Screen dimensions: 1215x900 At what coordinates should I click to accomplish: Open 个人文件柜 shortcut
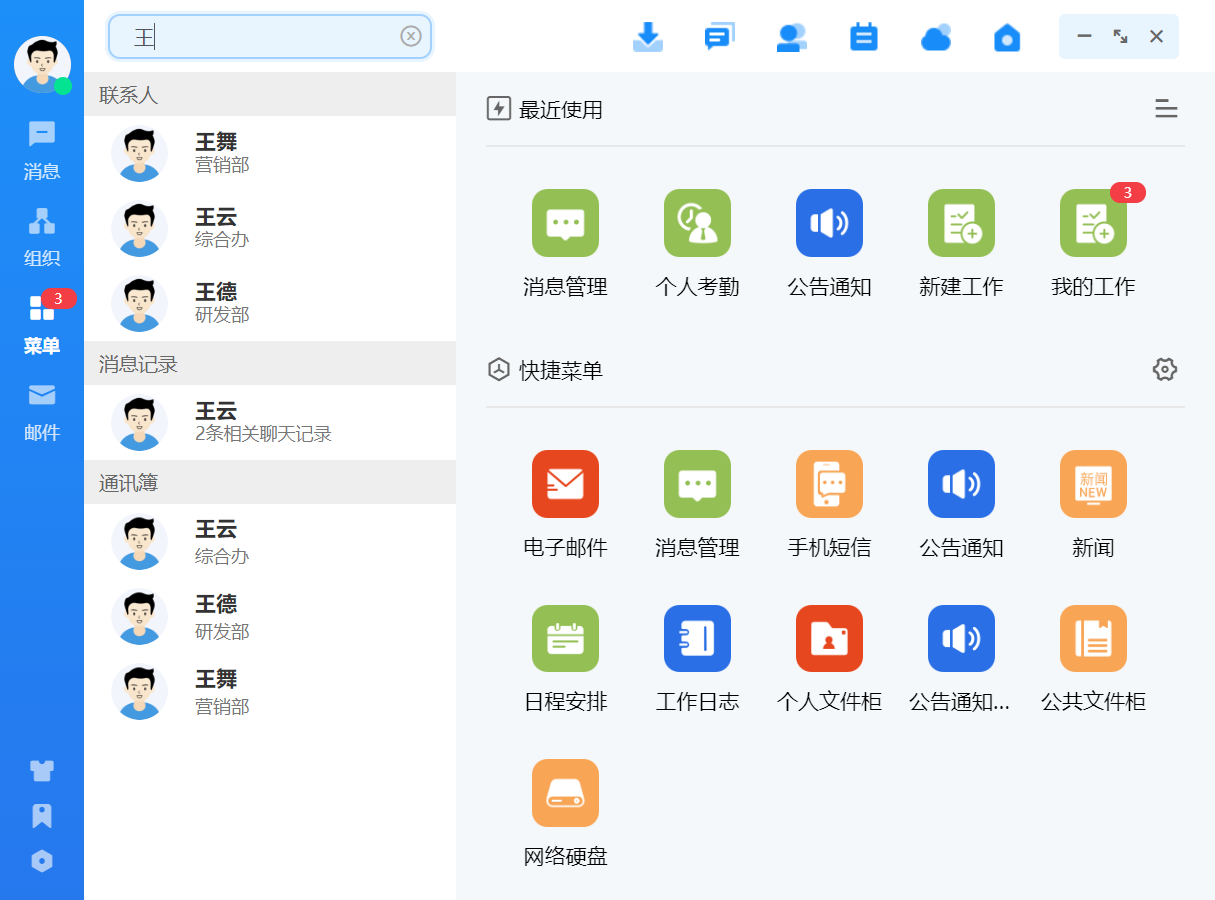pyautogui.click(x=829, y=639)
